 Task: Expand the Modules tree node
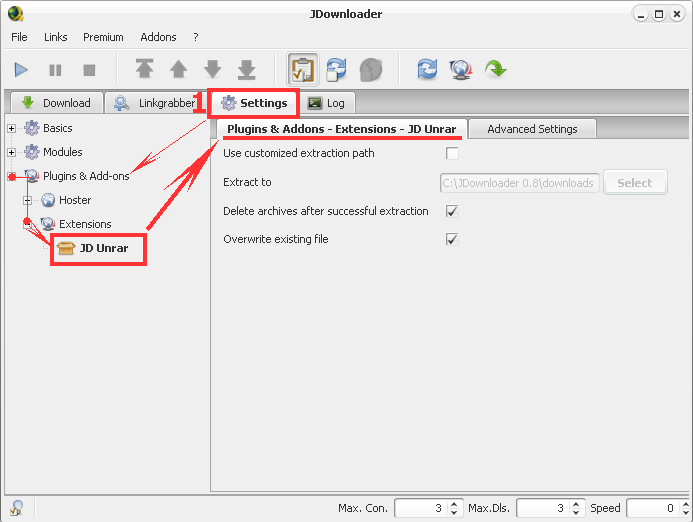point(11,152)
